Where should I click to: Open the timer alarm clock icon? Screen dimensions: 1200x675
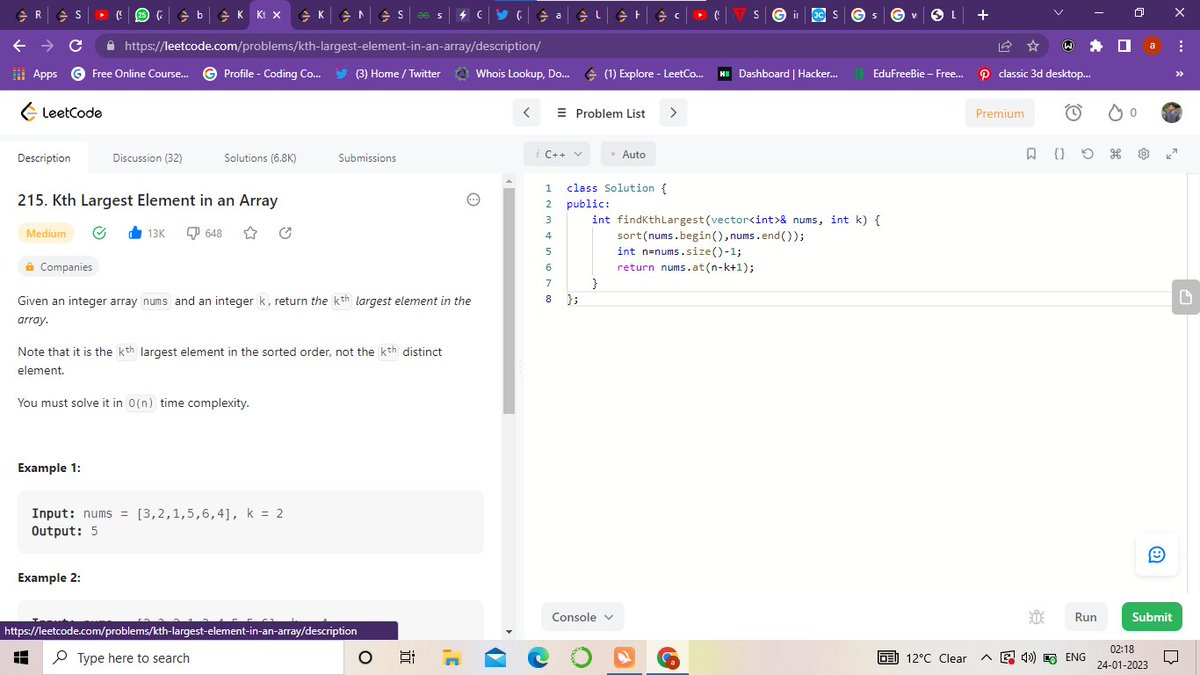click(x=1073, y=113)
